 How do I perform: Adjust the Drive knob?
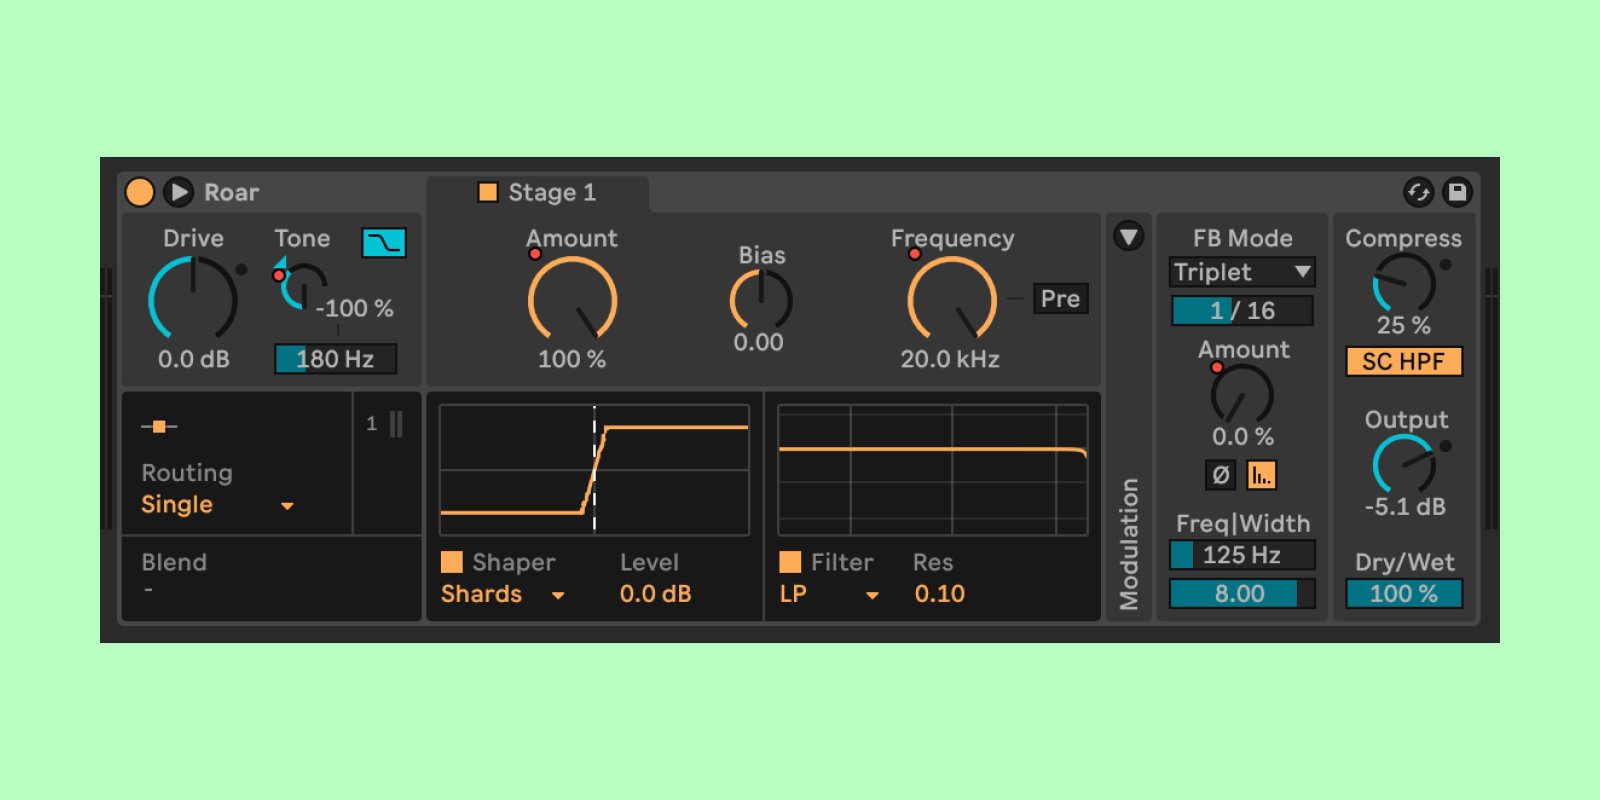(193, 298)
